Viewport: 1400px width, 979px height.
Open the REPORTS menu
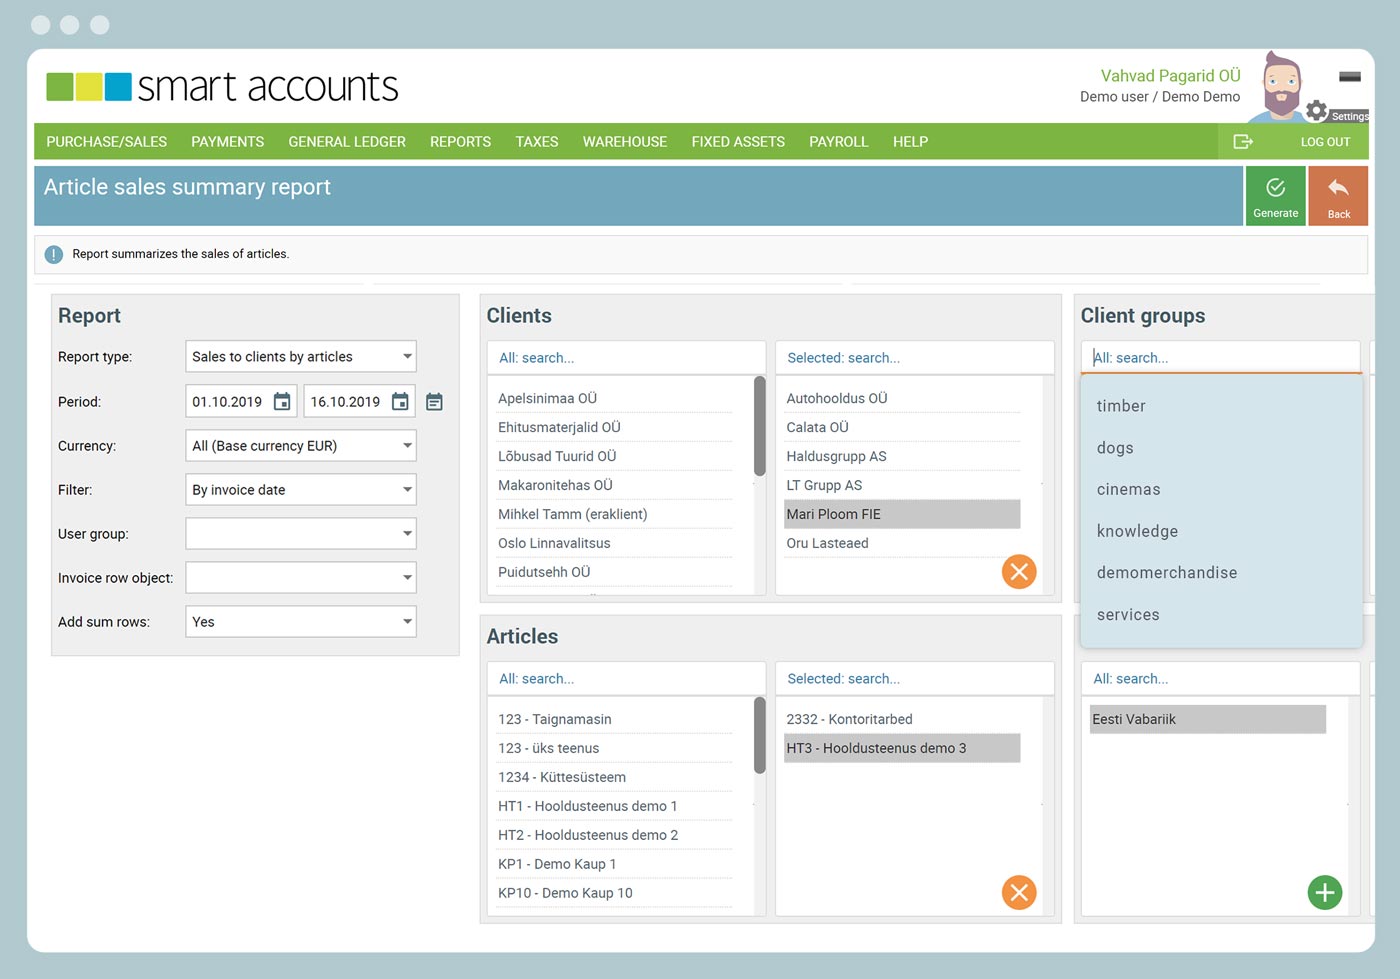[460, 142]
